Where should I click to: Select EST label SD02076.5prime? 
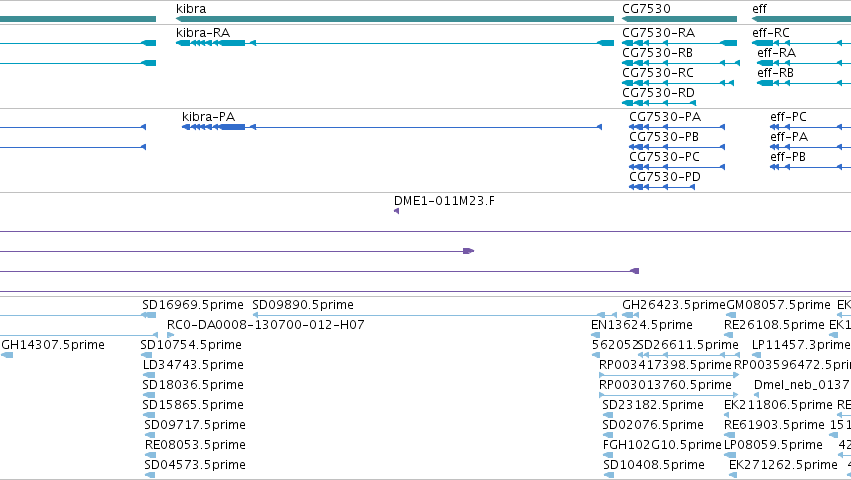[653, 425]
